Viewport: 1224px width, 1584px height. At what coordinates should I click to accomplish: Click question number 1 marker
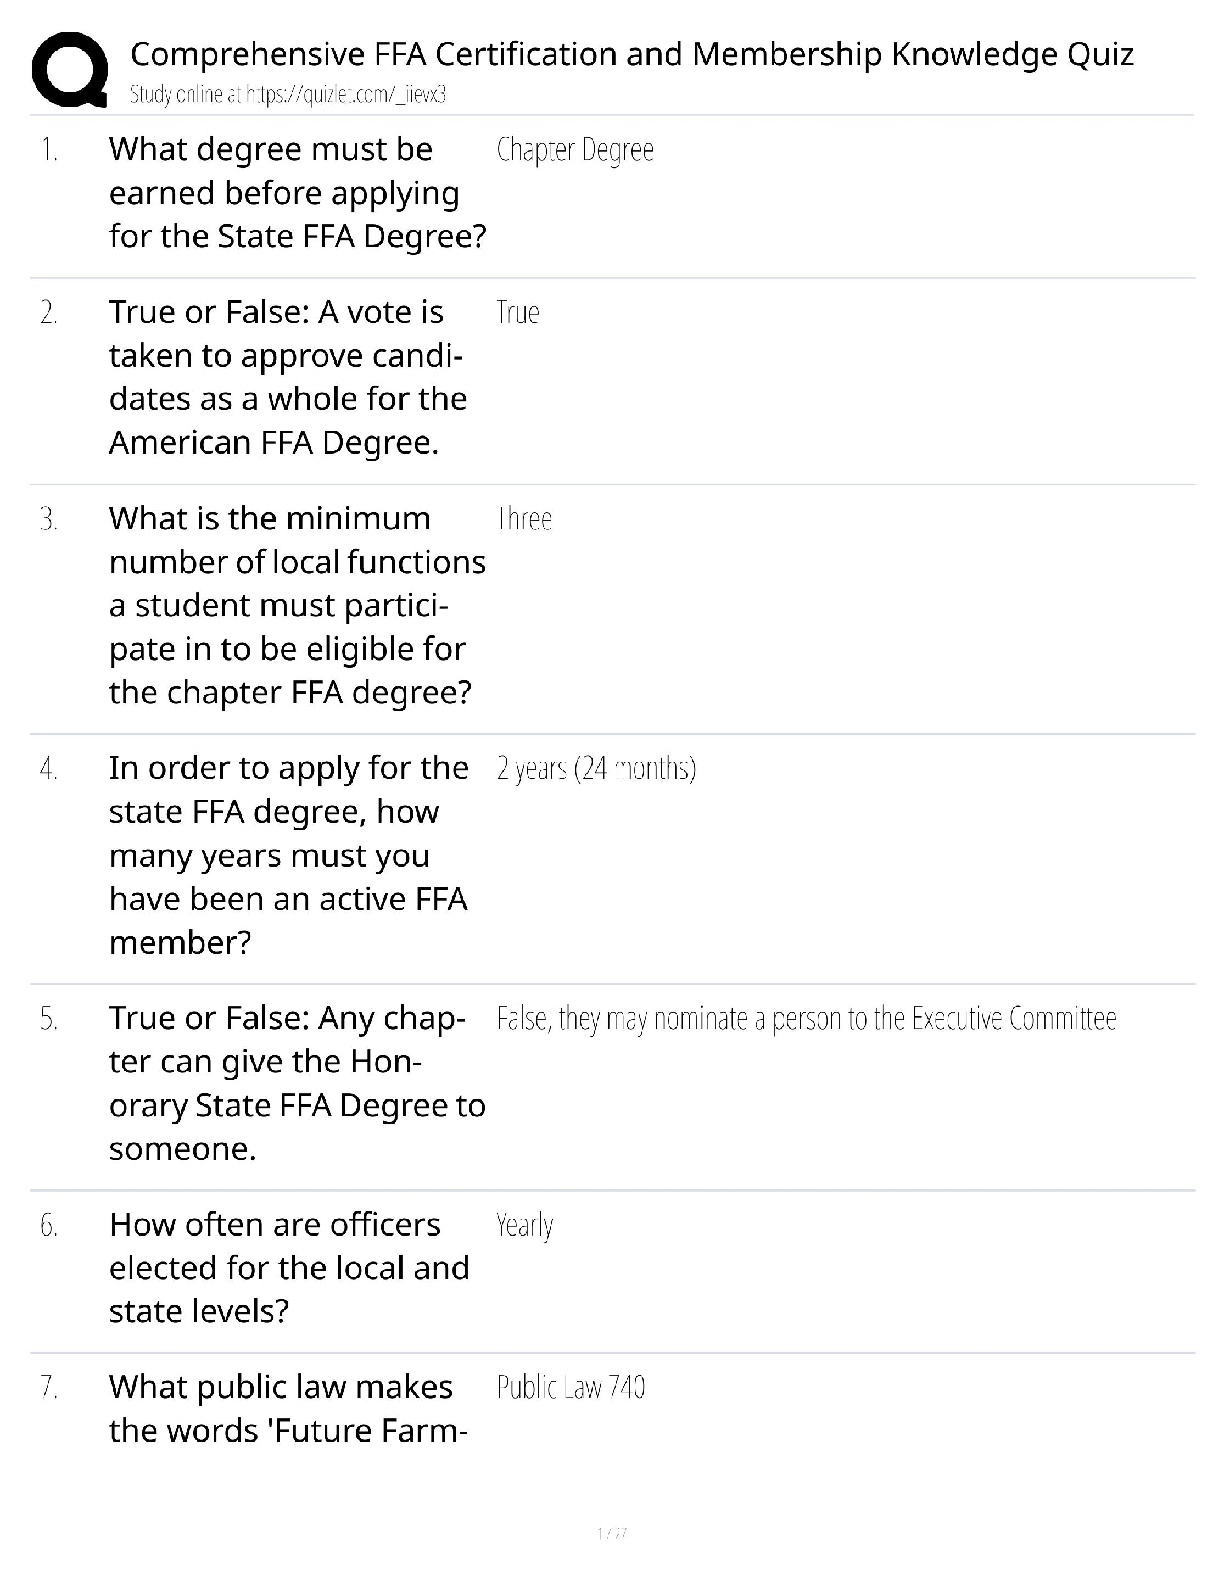pyautogui.click(x=50, y=151)
